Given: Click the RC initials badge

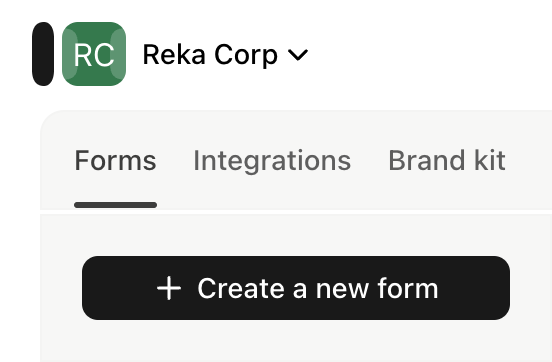Looking at the screenshot, I should [94, 54].
